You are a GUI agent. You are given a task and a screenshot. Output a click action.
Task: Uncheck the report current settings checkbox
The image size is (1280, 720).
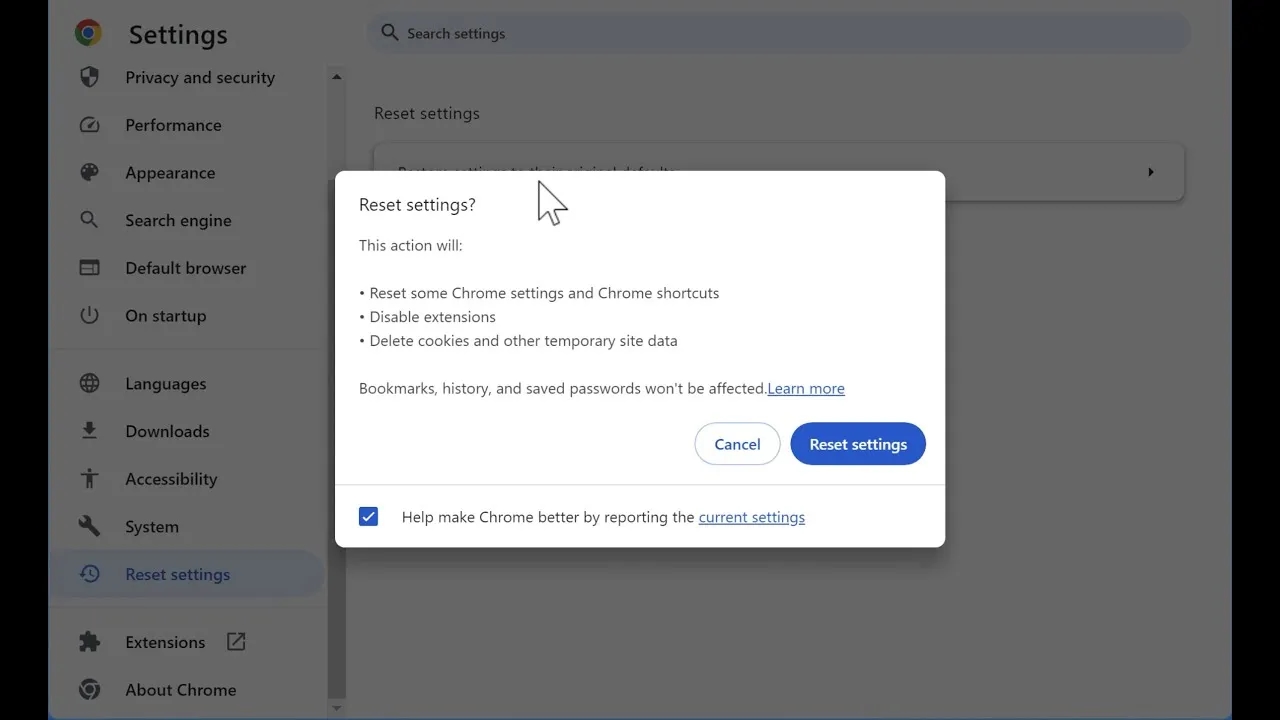[x=368, y=517]
